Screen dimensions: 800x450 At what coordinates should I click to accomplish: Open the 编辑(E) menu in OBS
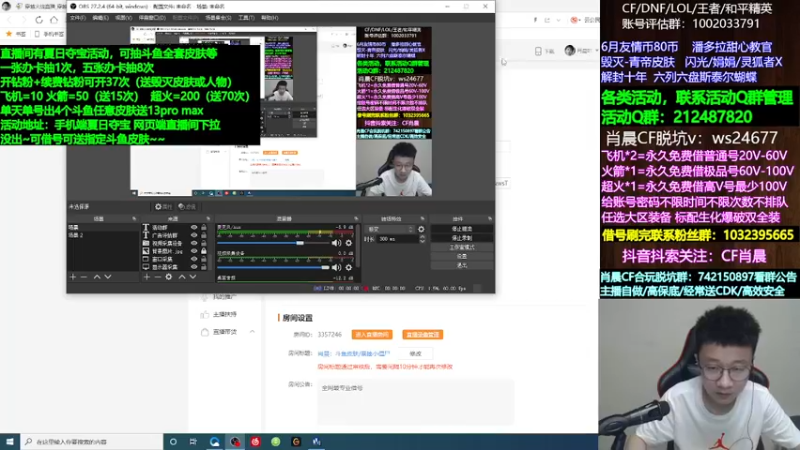point(101,18)
